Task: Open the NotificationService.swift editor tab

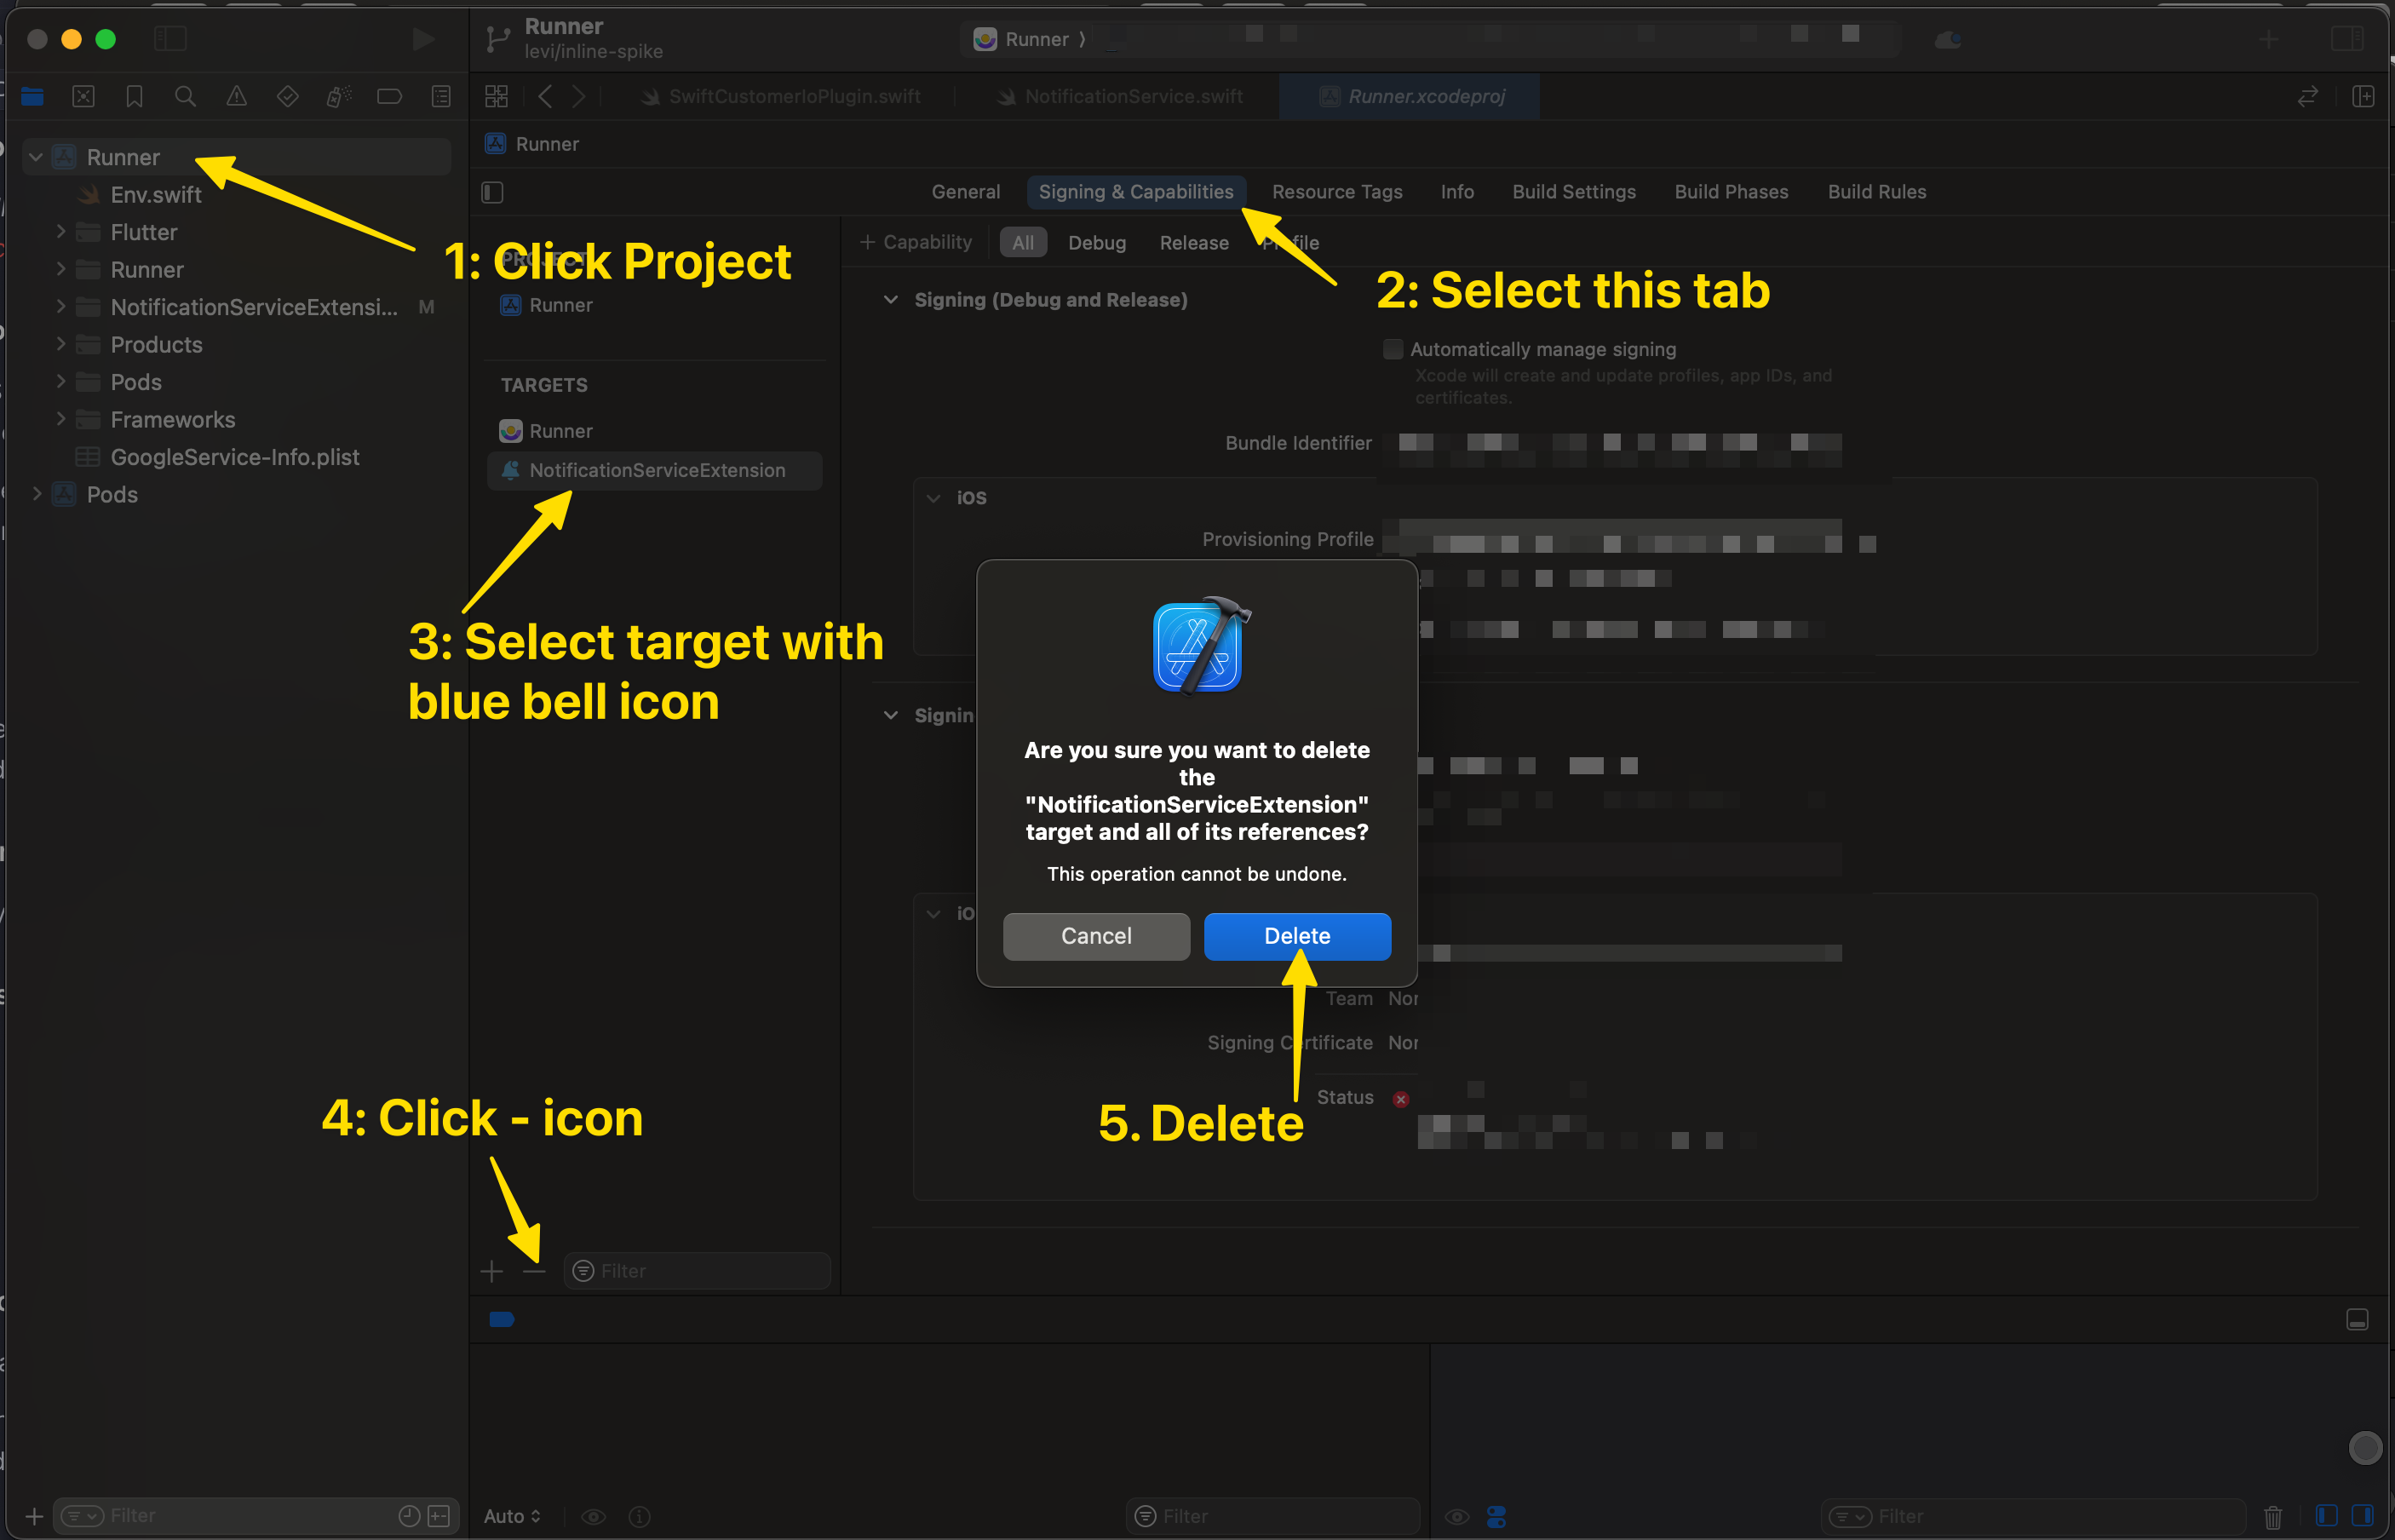Action: 1120,97
